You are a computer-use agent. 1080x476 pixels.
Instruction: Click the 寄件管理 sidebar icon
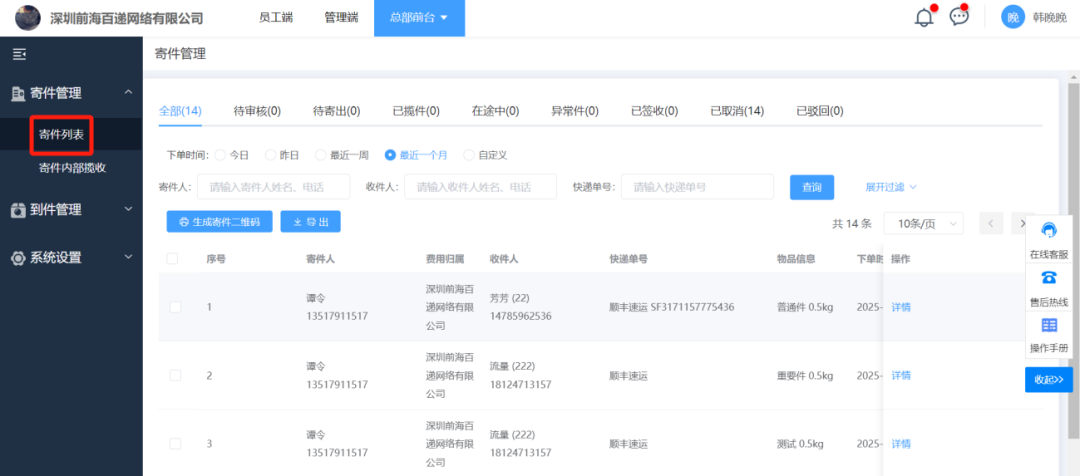click(x=19, y=93)
